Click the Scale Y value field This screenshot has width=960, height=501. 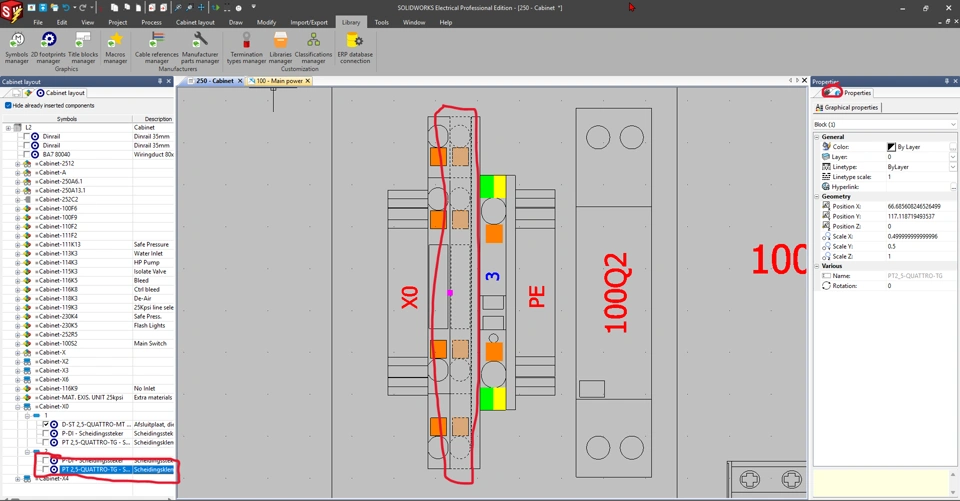(920, 246)
